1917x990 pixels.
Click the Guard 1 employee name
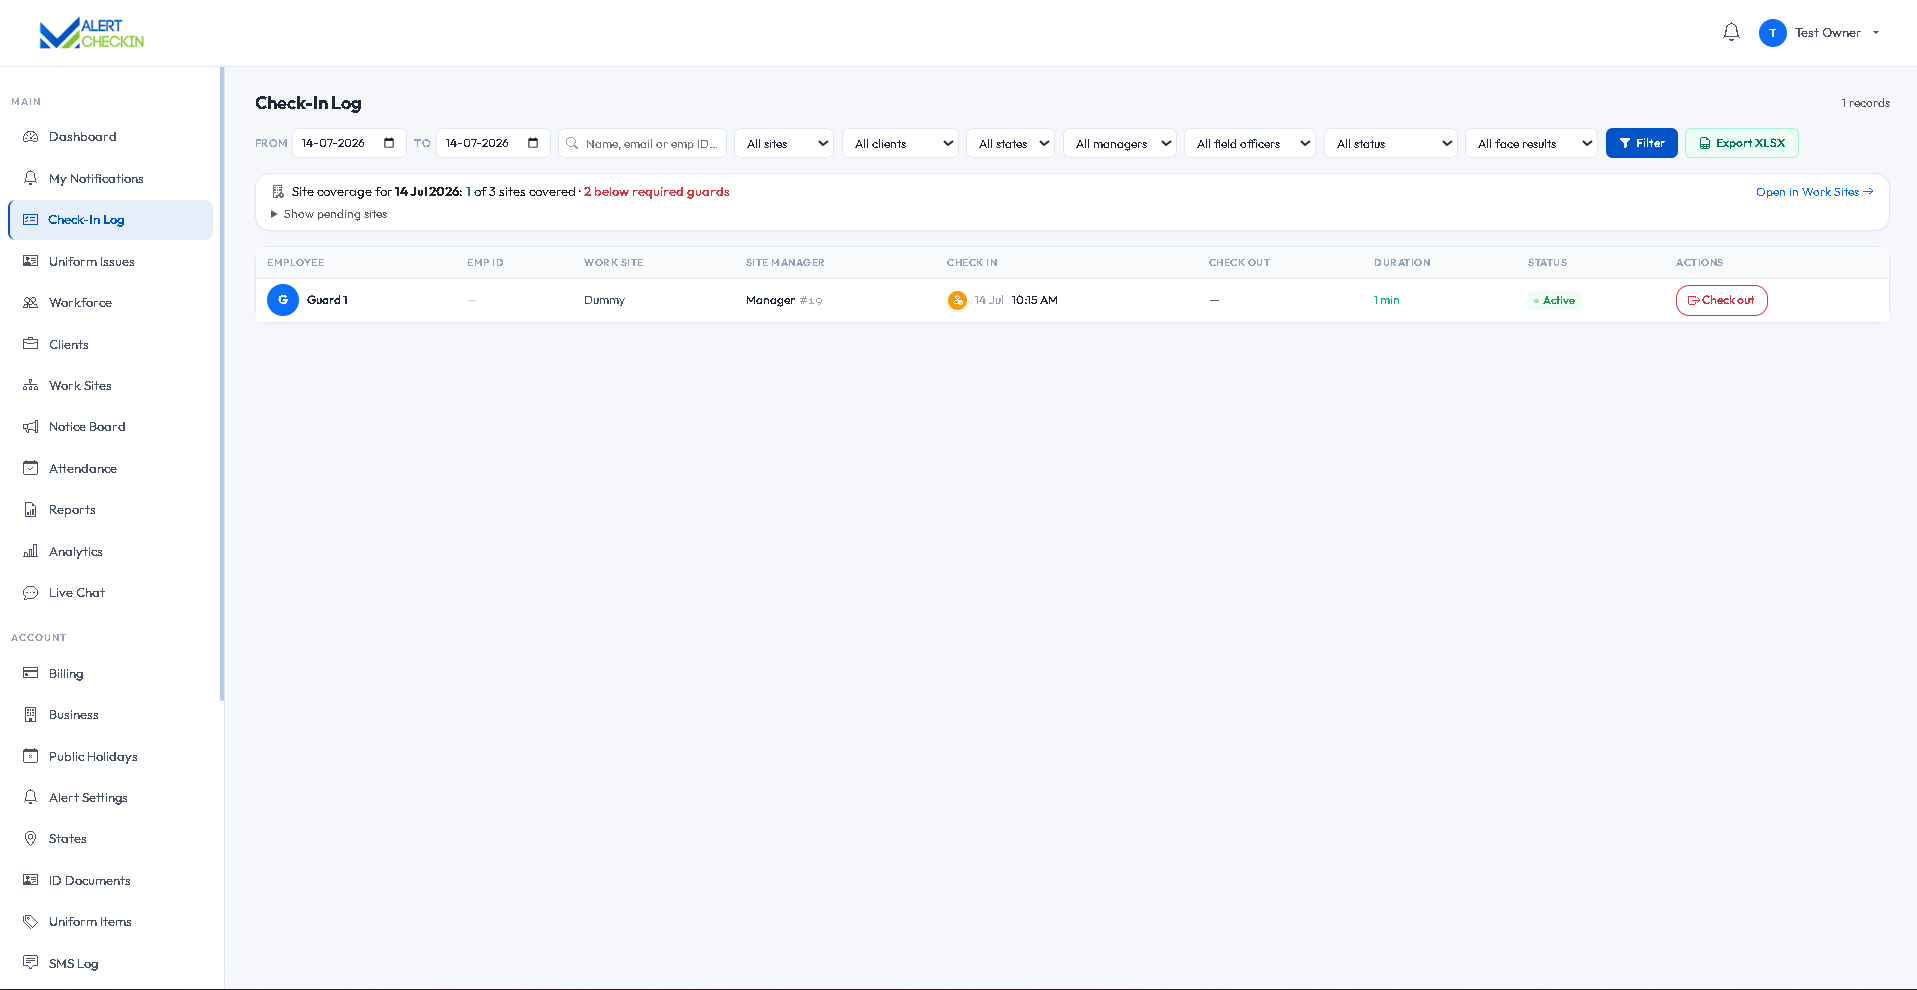[x=327, y=300]
